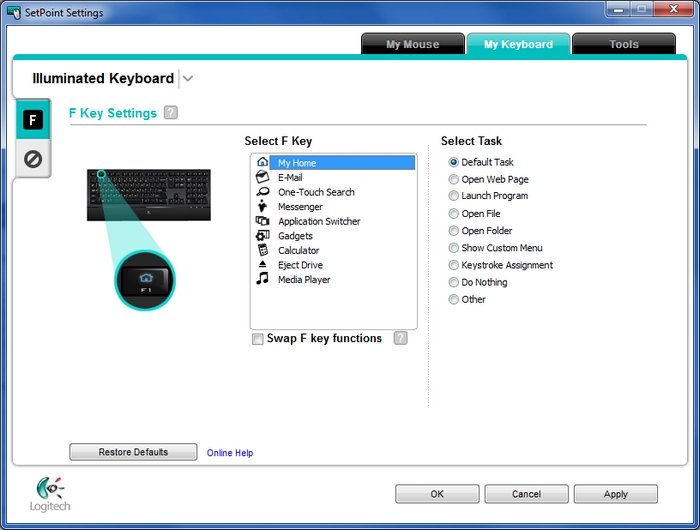The width and height of the screenshot is (700, 530).
Task: Choose the Keystroke Assignment radio button
Action: 454,265
